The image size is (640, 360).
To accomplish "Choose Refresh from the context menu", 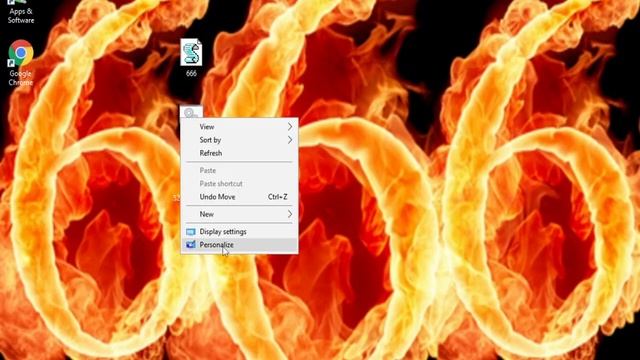I will pyautogui.click(x=239, y=153).
